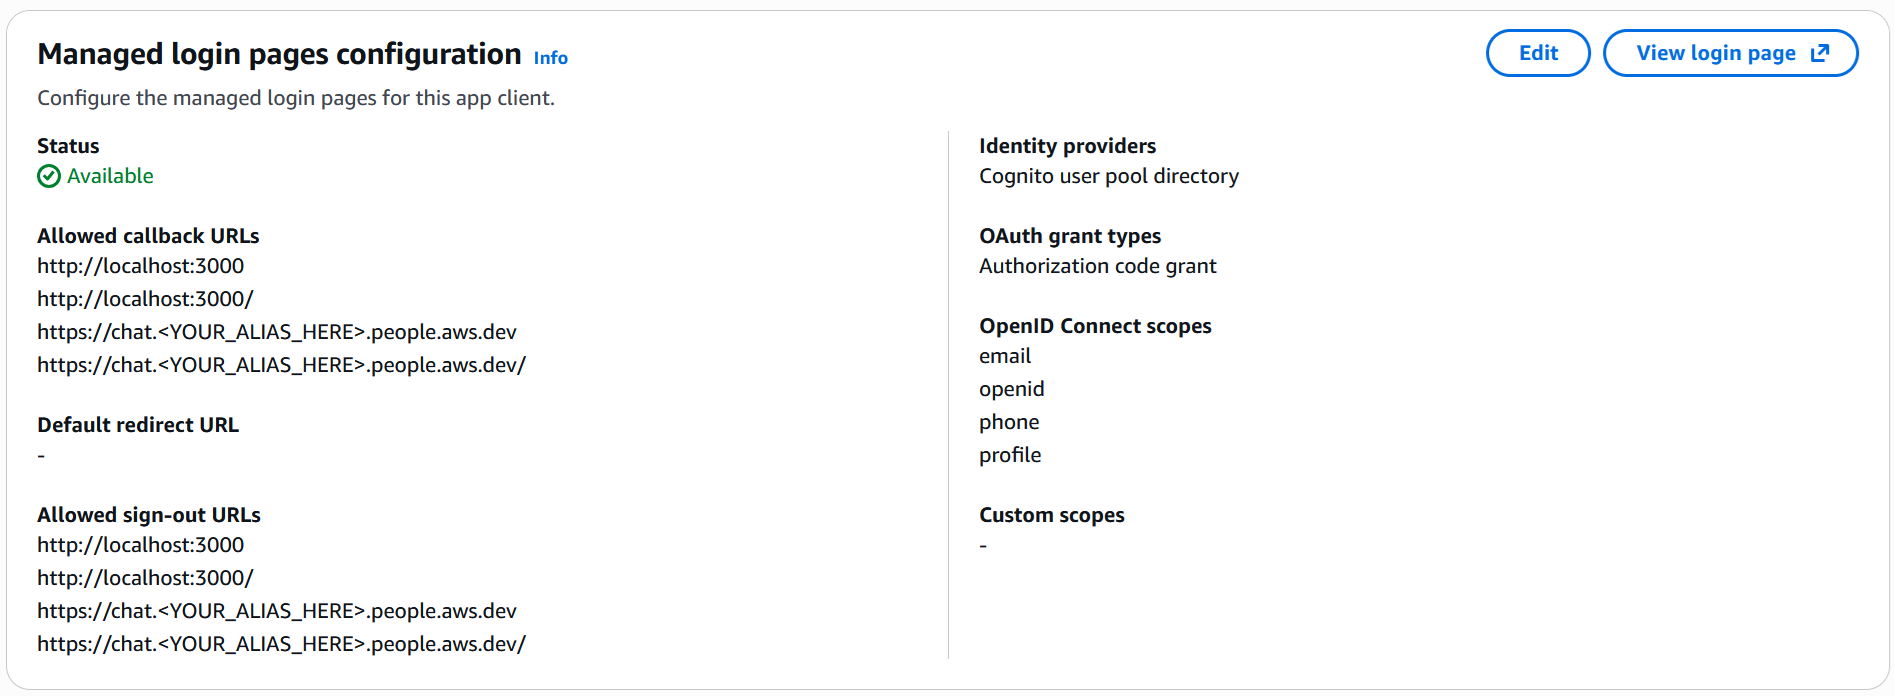Viewport: 1895px width, 696px height.
Task: Click the external link icon on View login page
Action: pos(1821,53)
